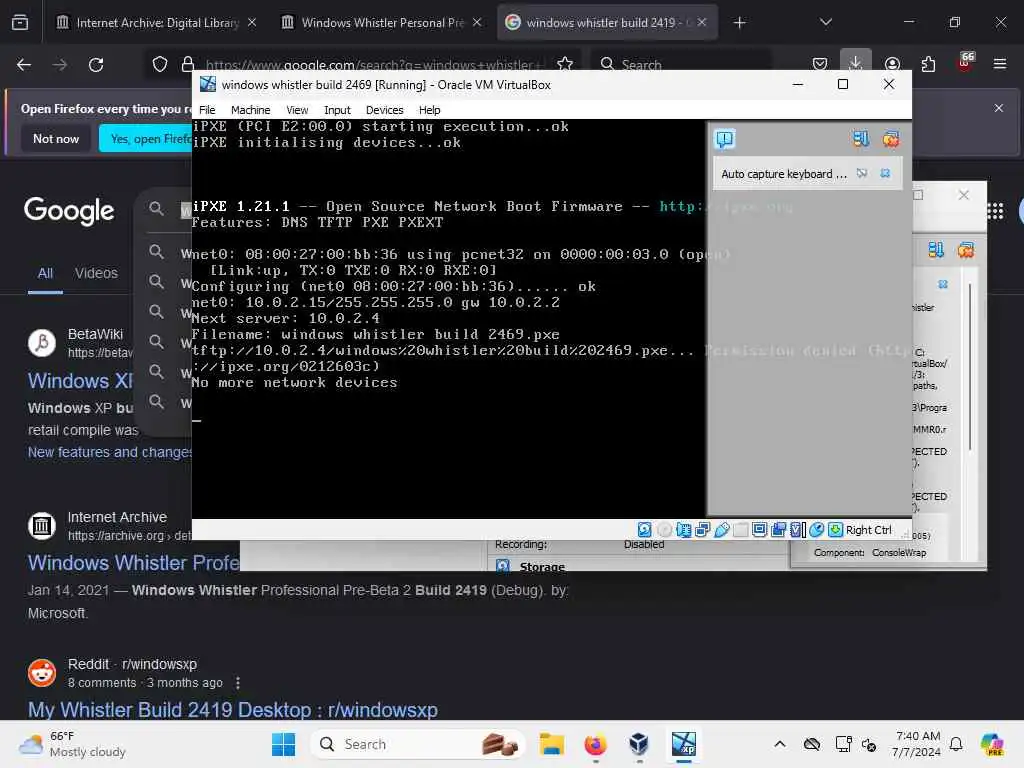Click the tracking protection shield icon
Viewport: 1024px width, 768px height.
[160, 64]
